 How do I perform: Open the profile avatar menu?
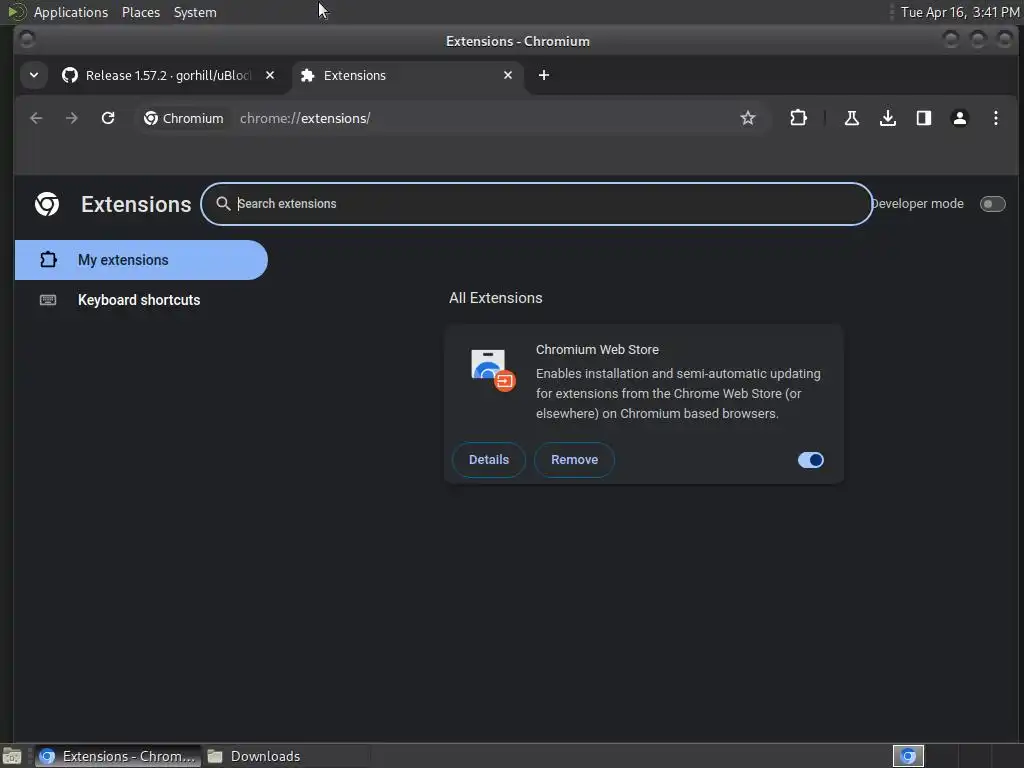(959, 118)
